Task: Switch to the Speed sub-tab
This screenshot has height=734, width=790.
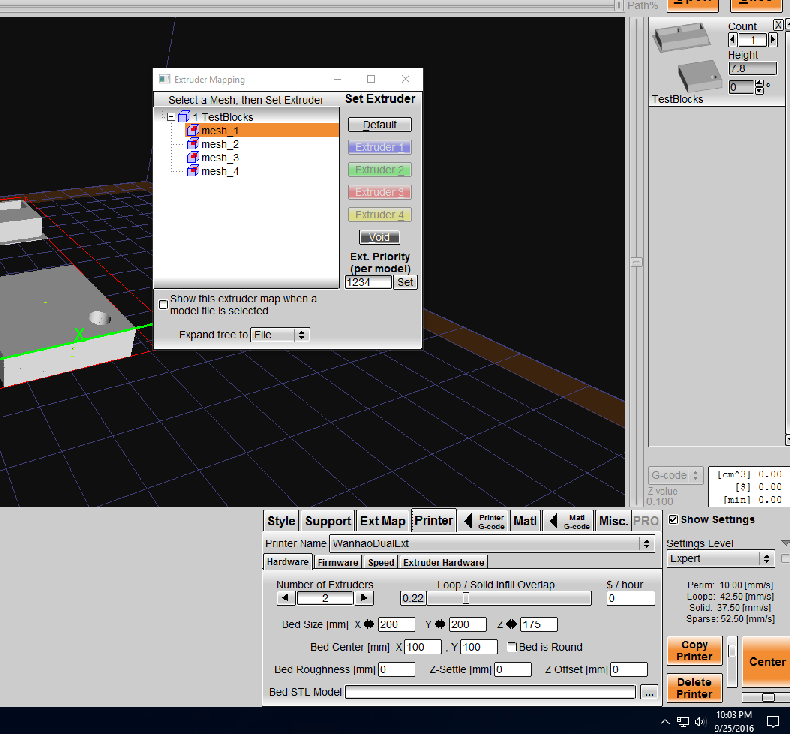Action: [x=381, y=562]
